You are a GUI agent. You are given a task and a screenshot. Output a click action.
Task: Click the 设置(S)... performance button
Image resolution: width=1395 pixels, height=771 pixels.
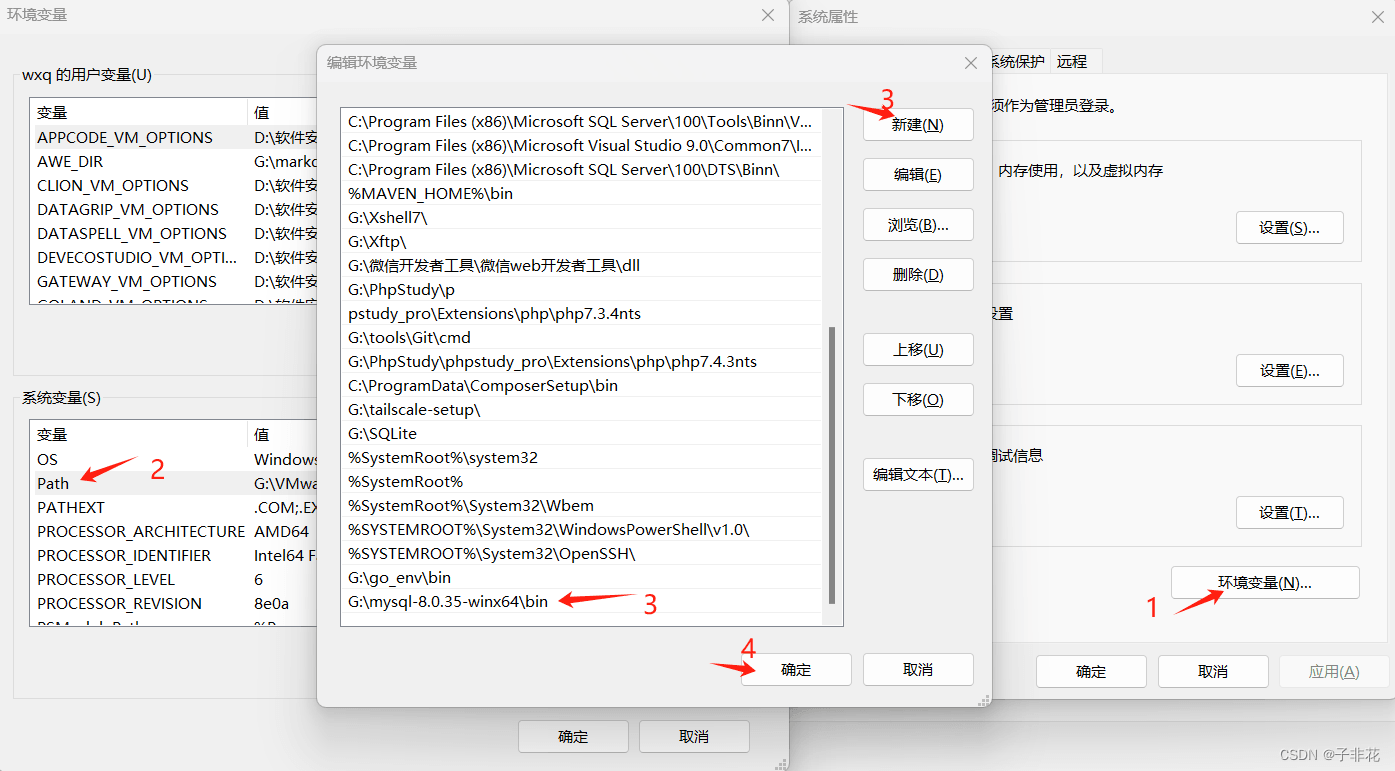pos(1289,227)
